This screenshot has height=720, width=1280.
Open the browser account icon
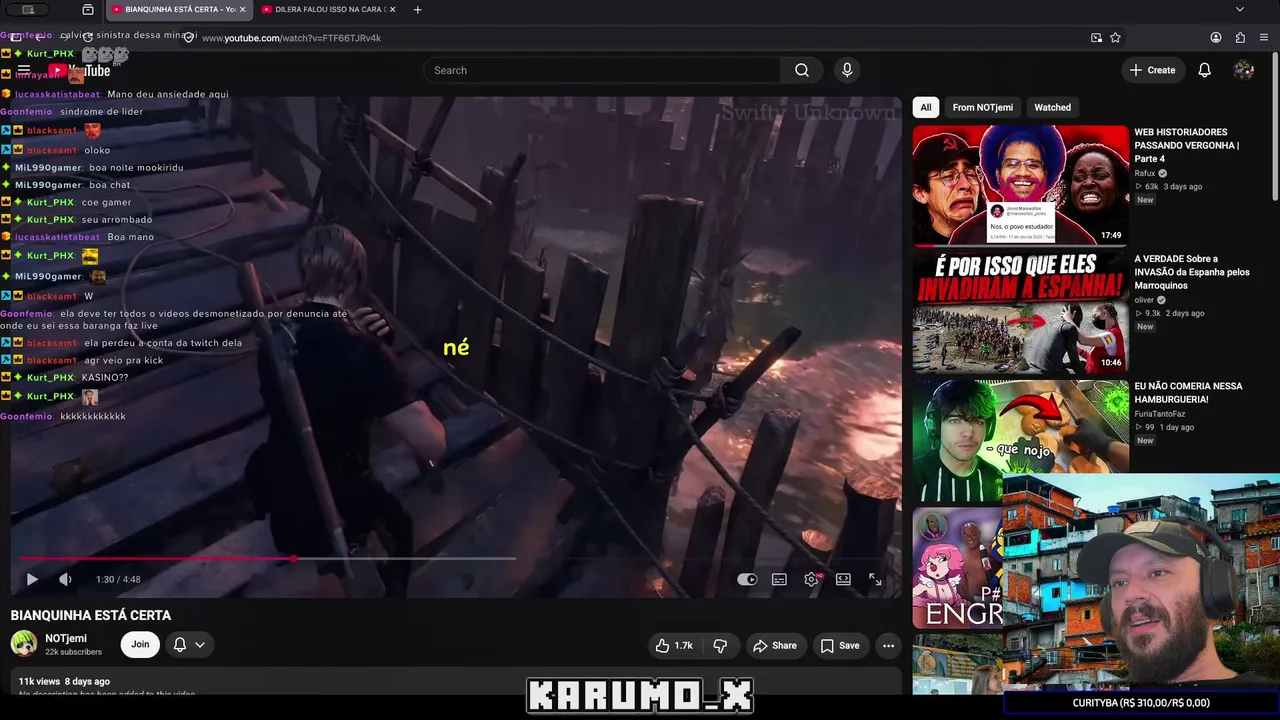1216,38
